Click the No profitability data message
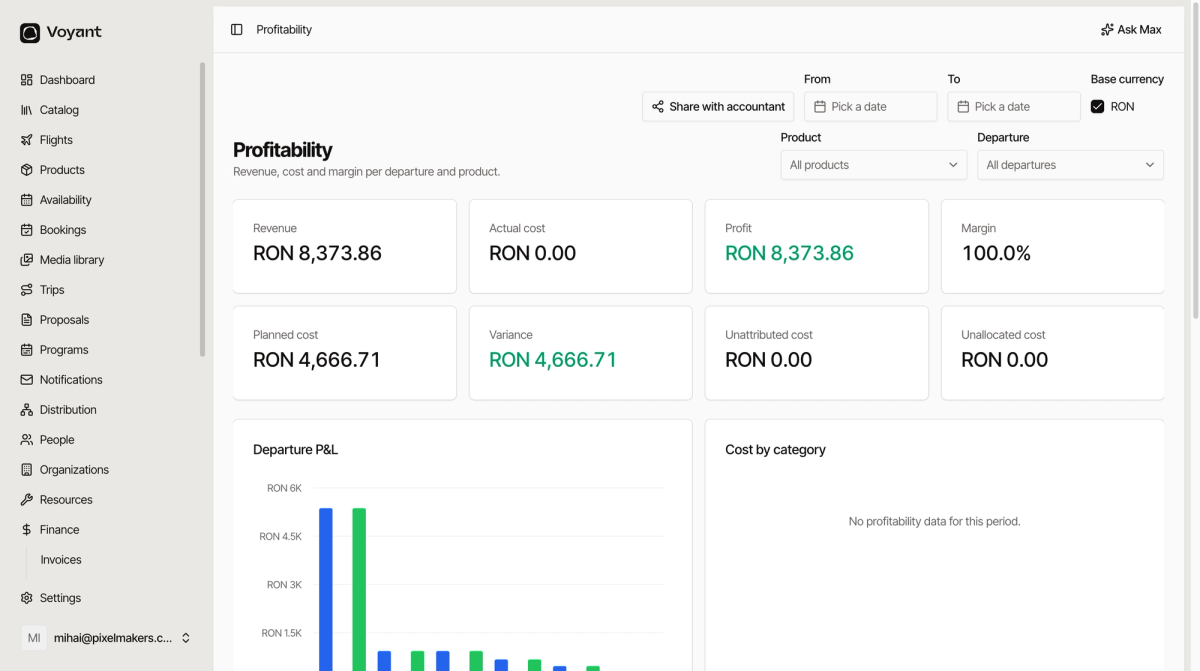 tap(934, 521)
